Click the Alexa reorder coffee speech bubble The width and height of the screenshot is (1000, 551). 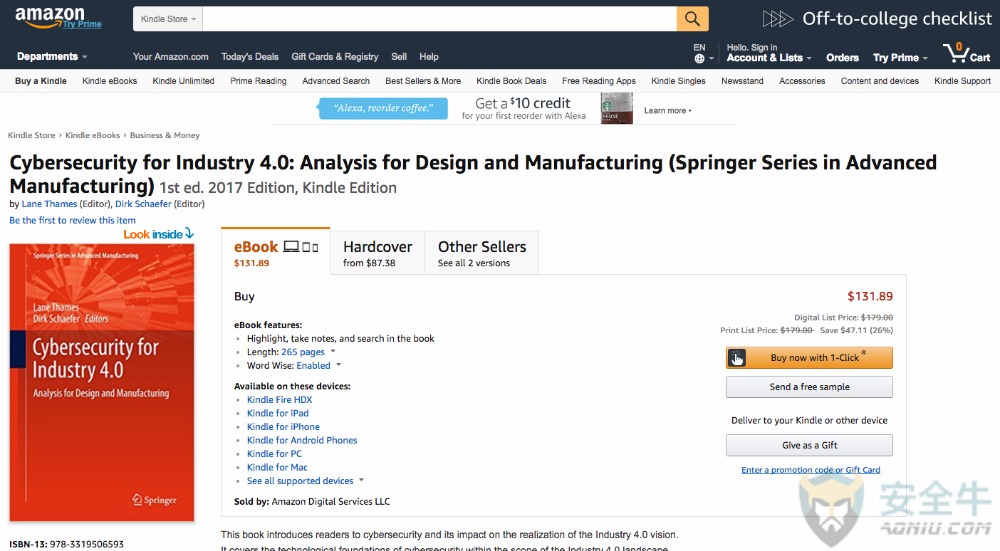tap(383, 108)
